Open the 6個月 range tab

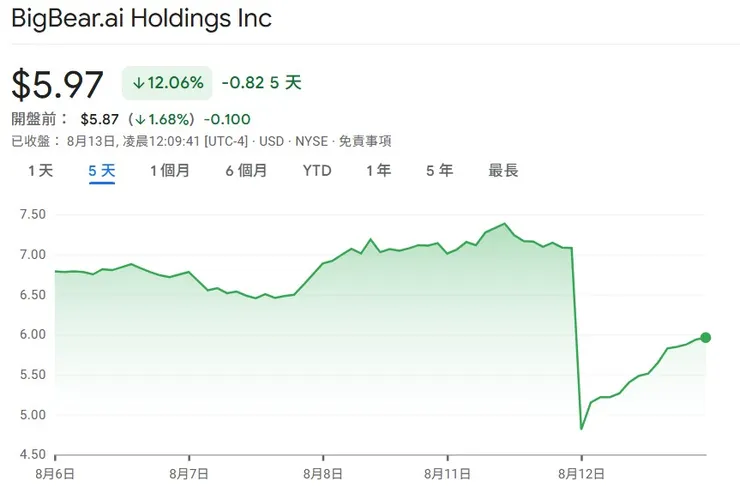coord(246,171)
